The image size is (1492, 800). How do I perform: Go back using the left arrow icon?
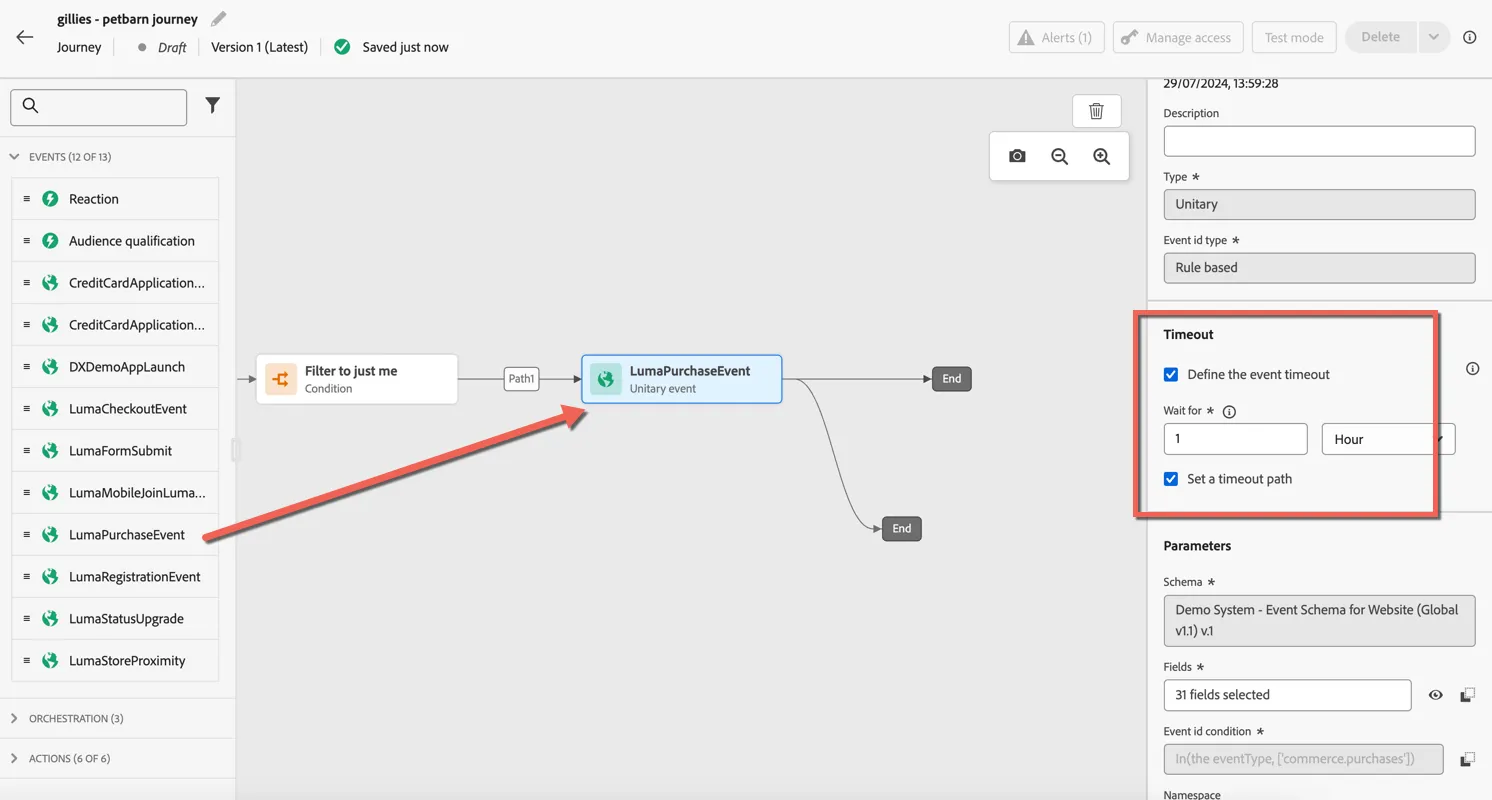[25, 37]
